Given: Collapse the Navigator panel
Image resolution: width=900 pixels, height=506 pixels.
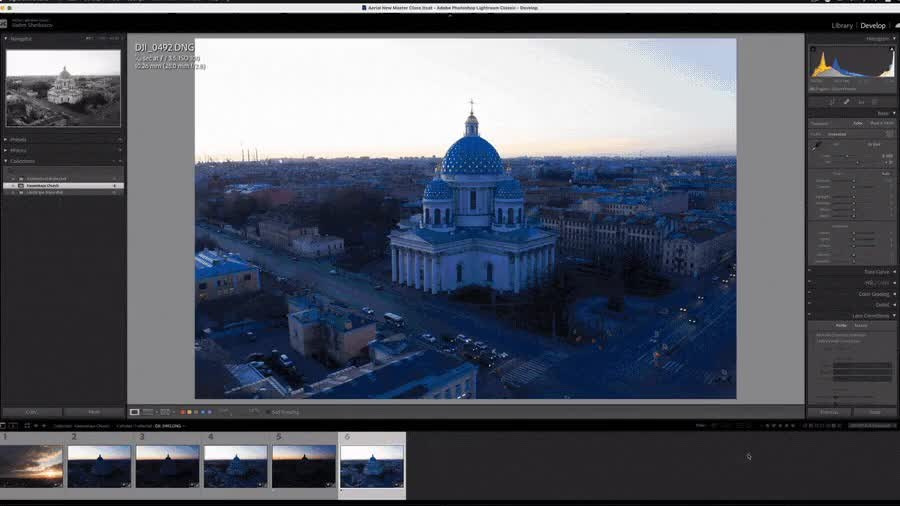Looking at the screenshot, I should click(x=6, y=38).
